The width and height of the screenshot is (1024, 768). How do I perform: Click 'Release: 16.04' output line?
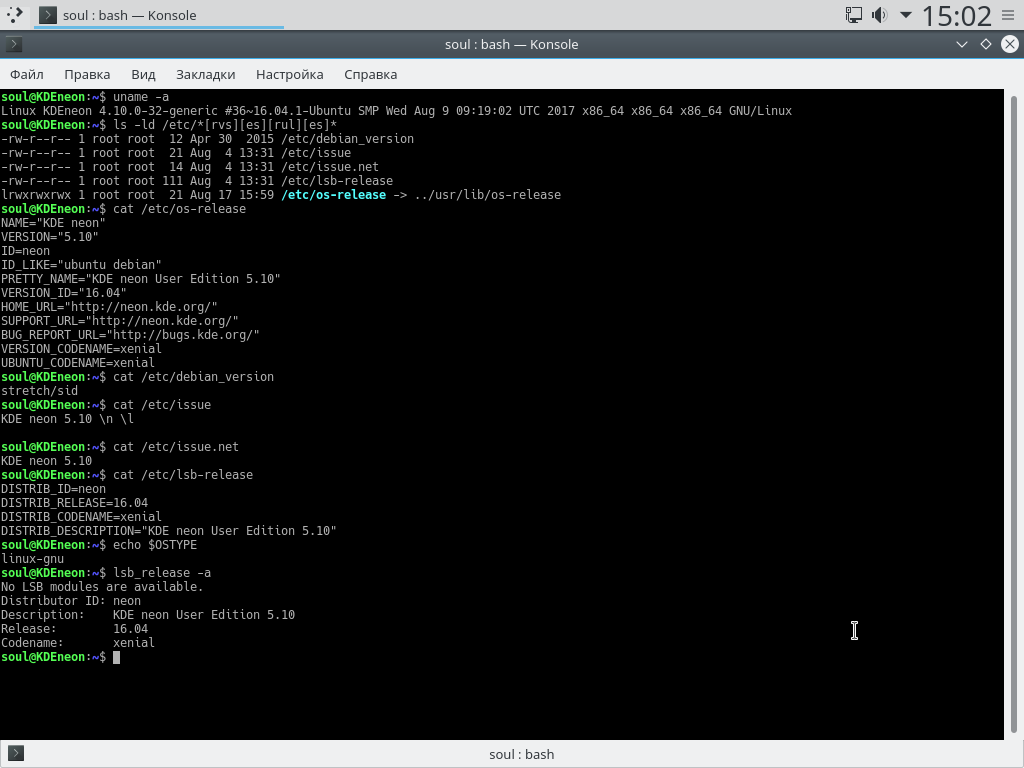74,629
